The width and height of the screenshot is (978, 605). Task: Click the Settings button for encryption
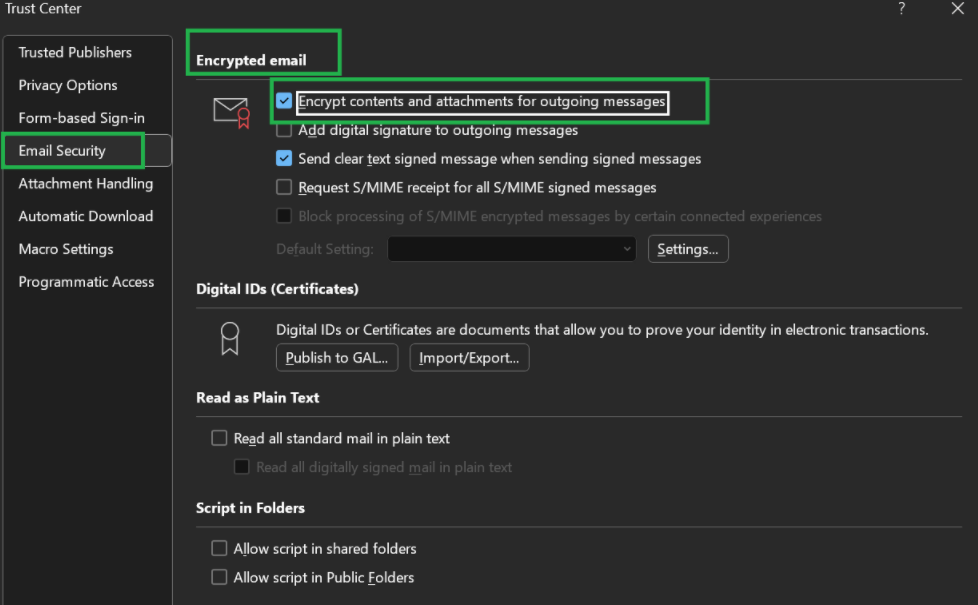[x=688, y=248]
